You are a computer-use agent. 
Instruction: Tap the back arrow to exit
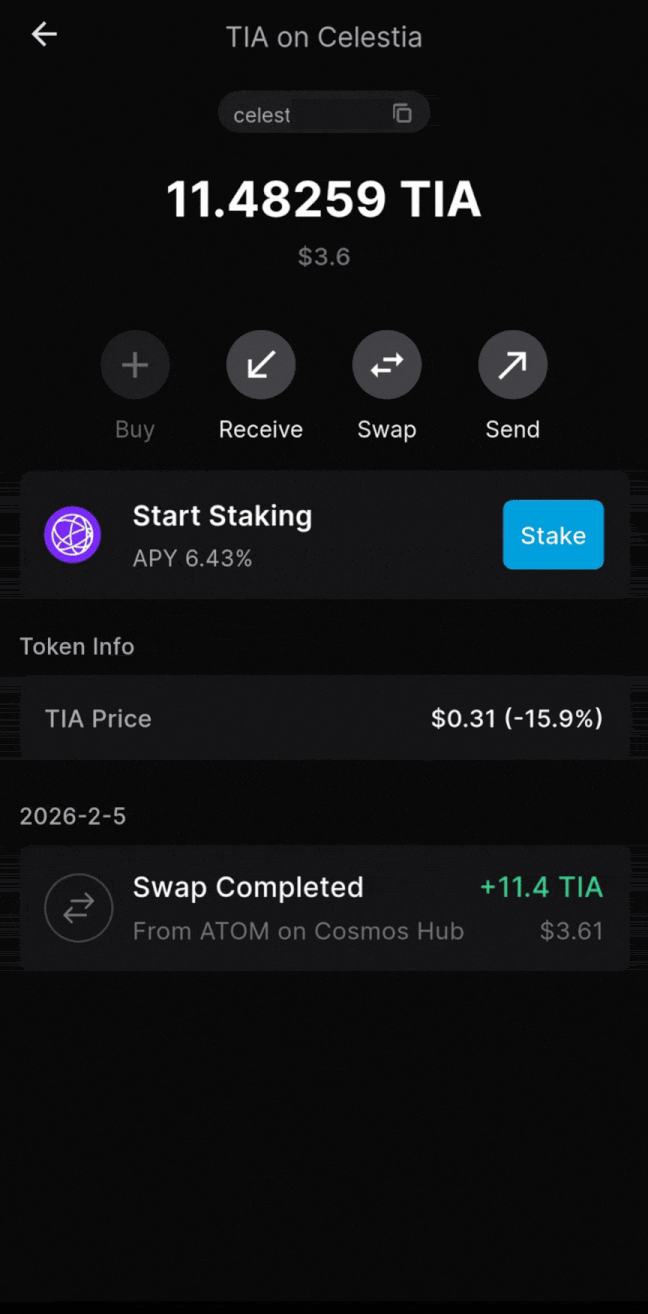43,34
